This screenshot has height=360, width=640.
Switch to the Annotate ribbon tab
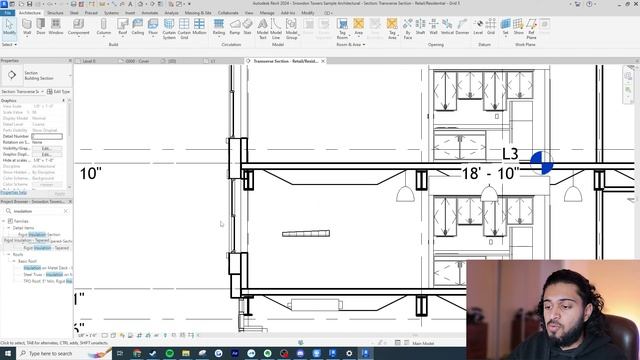(x=149, y=13)
